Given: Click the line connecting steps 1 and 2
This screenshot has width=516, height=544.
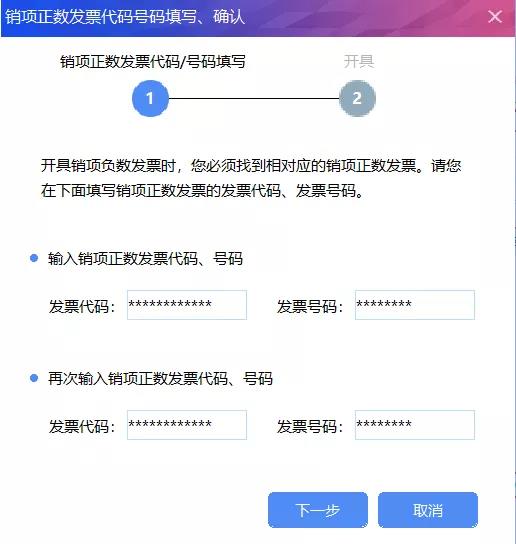Looking at the screenshot, I should 254,99.
